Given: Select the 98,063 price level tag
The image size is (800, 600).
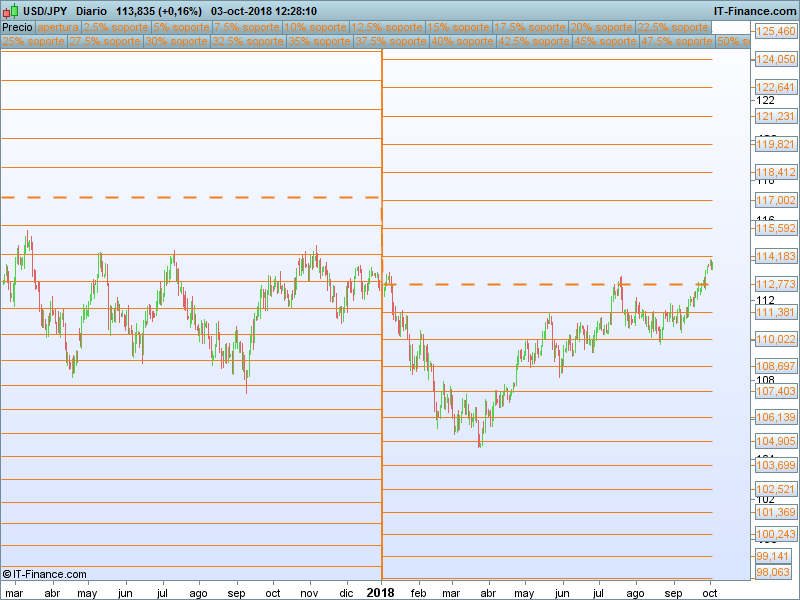Looking at the screenshot, I should 775,572.
